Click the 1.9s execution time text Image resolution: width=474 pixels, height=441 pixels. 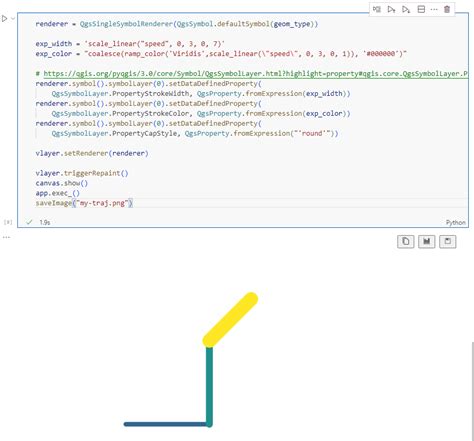[45, 222]
